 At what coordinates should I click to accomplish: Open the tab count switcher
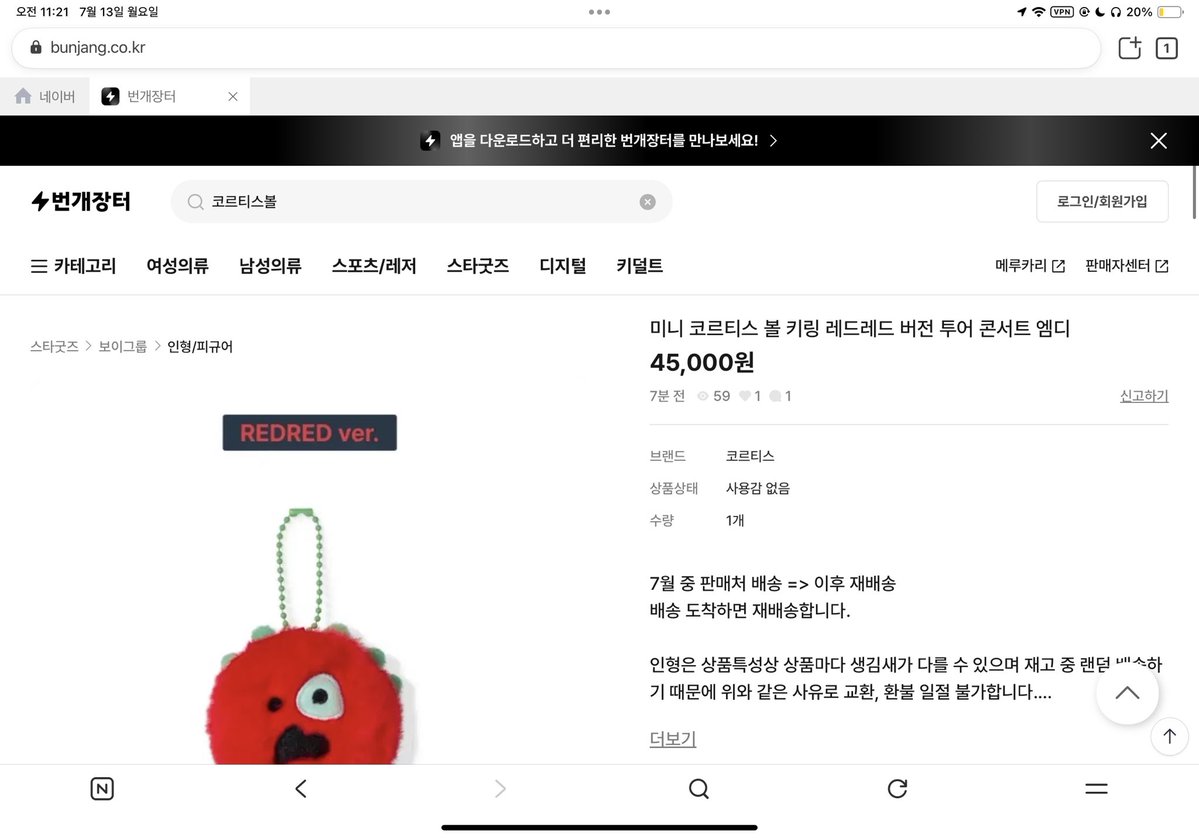pyautogui.click(x=1166, y=48)
